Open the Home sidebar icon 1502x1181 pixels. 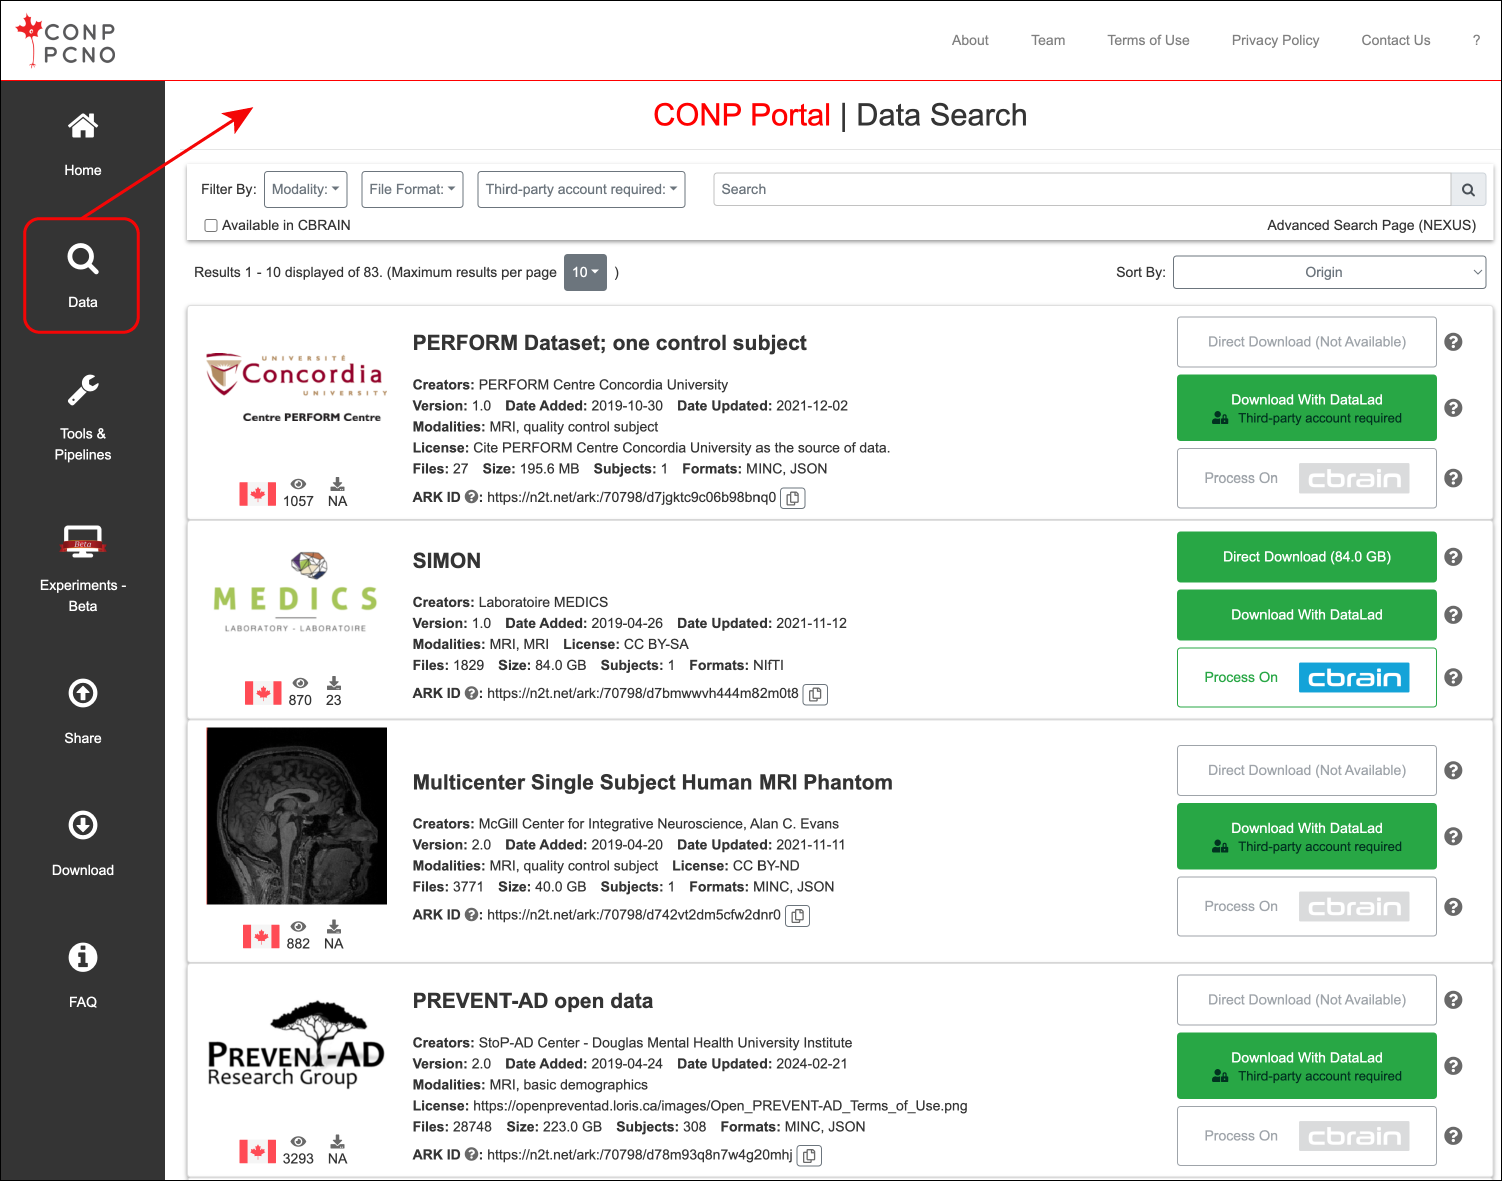[83, 126]
